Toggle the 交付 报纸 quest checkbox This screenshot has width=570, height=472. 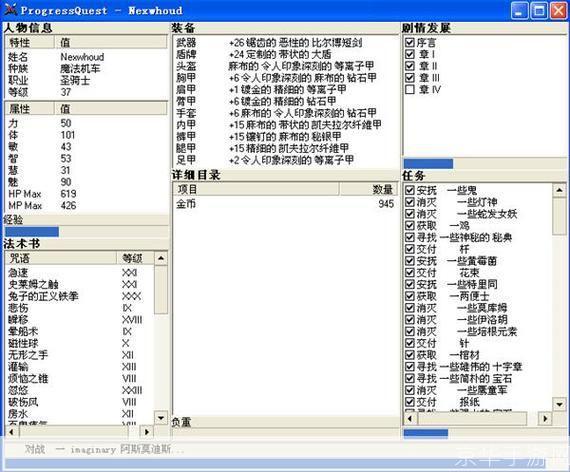(x=410, y=402)
